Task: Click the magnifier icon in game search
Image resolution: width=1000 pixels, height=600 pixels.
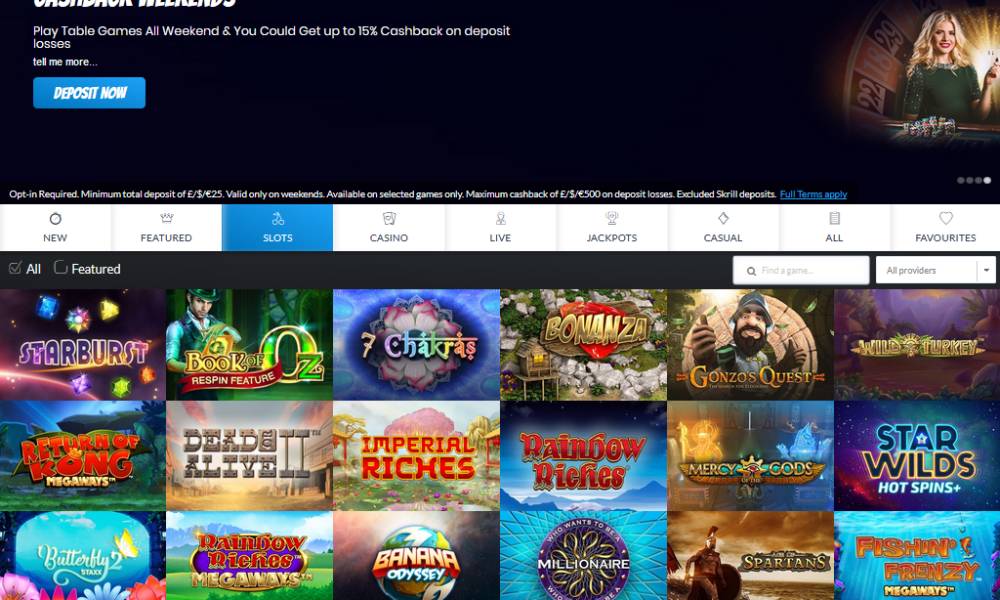Action: [751, 271]
